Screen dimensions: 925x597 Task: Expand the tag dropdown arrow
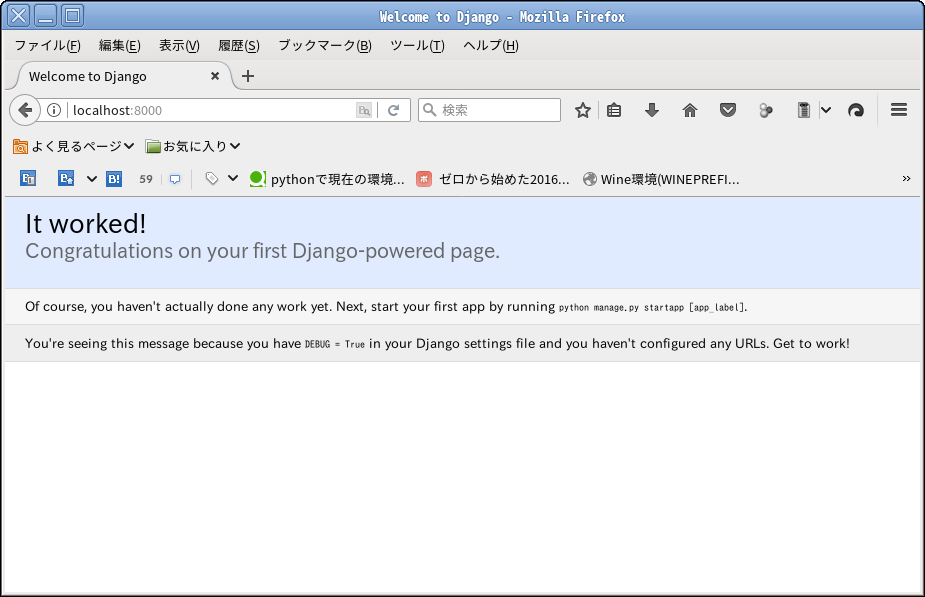click(x=233, y=178)
